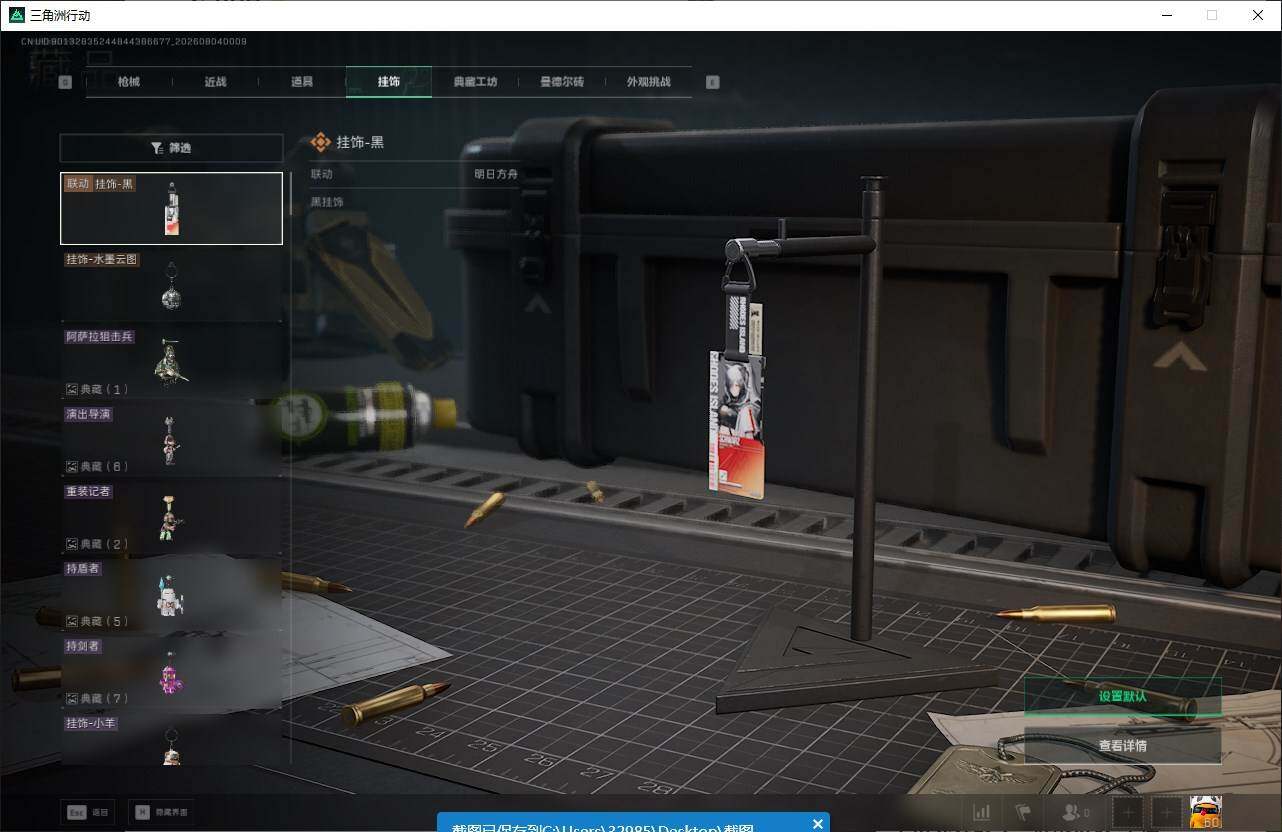This screenshot has height=832, width=1282.
Task: Open the player avatar profile
Action: [1206, 813]
